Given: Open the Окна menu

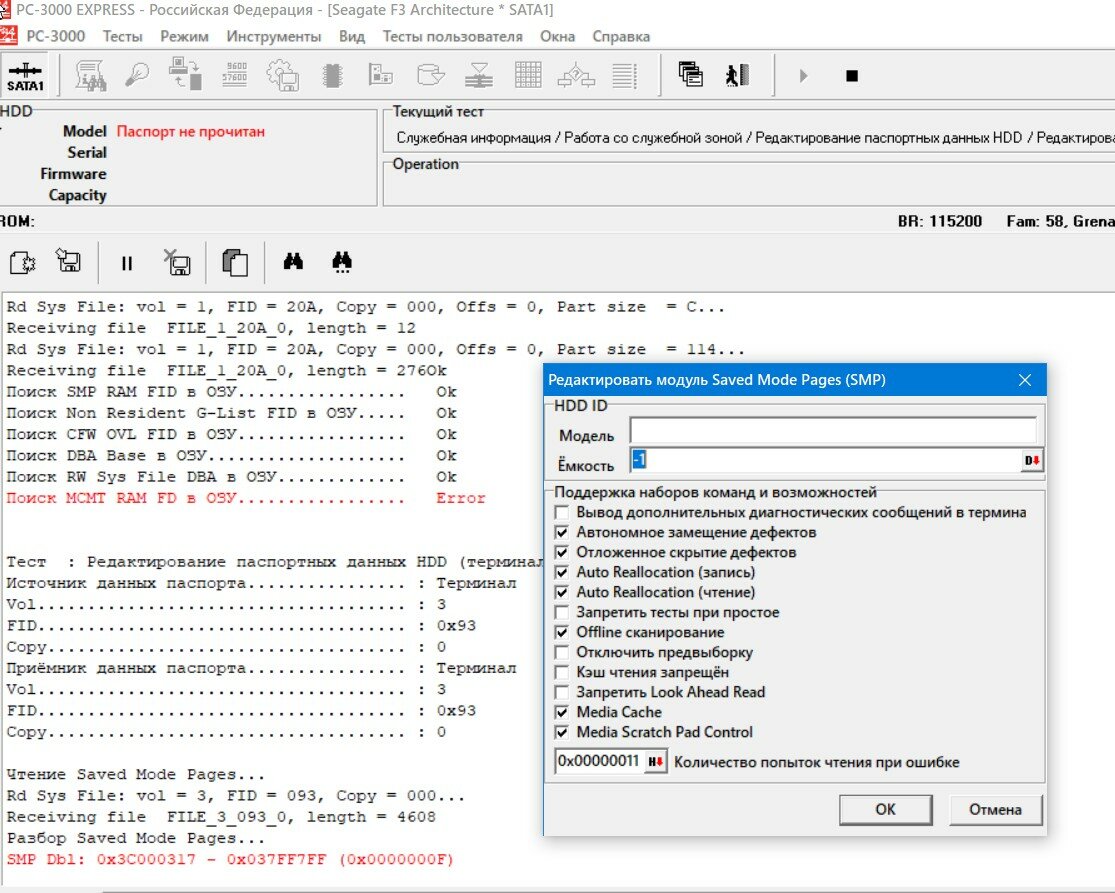Looking at the screenshot, I should (558, 36).
